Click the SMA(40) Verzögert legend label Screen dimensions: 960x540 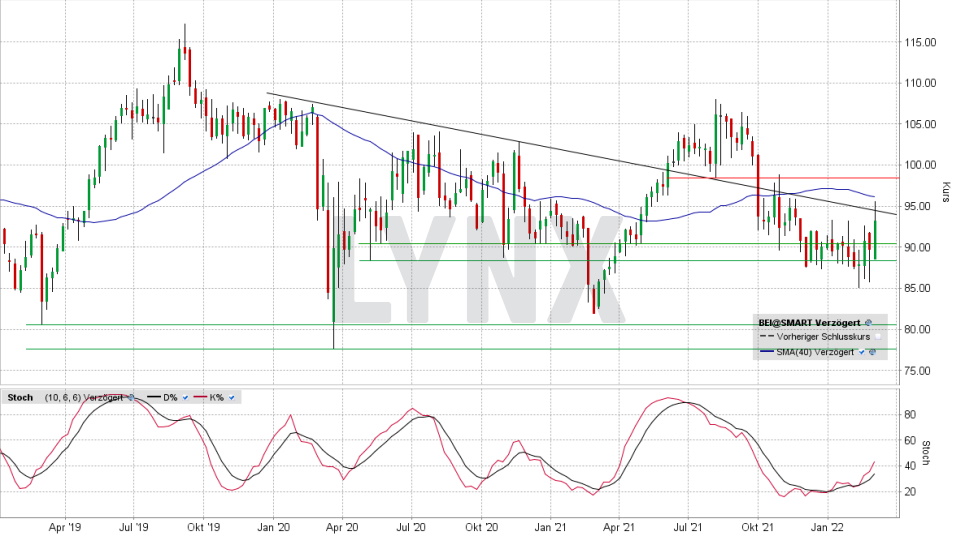(815, 352)
